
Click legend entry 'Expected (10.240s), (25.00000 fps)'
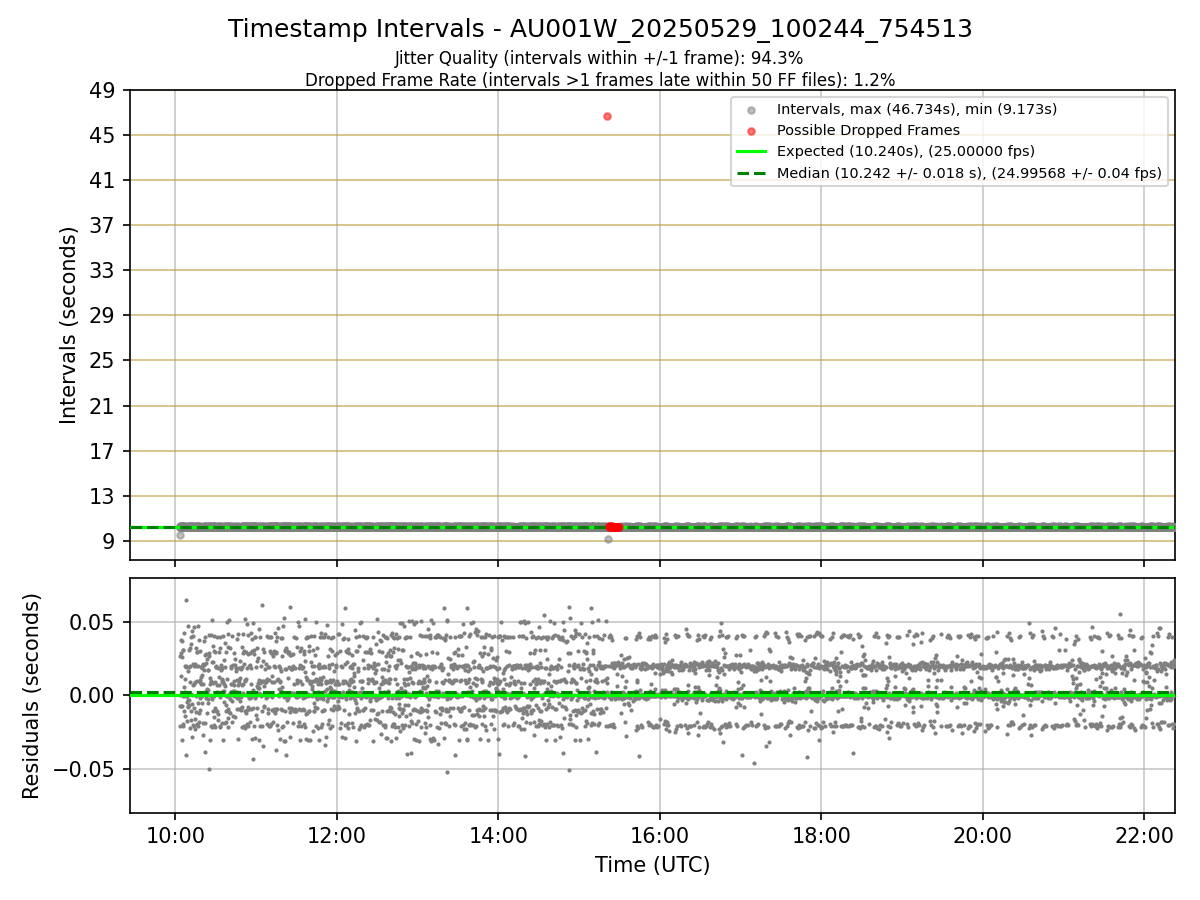click(905, 152)
